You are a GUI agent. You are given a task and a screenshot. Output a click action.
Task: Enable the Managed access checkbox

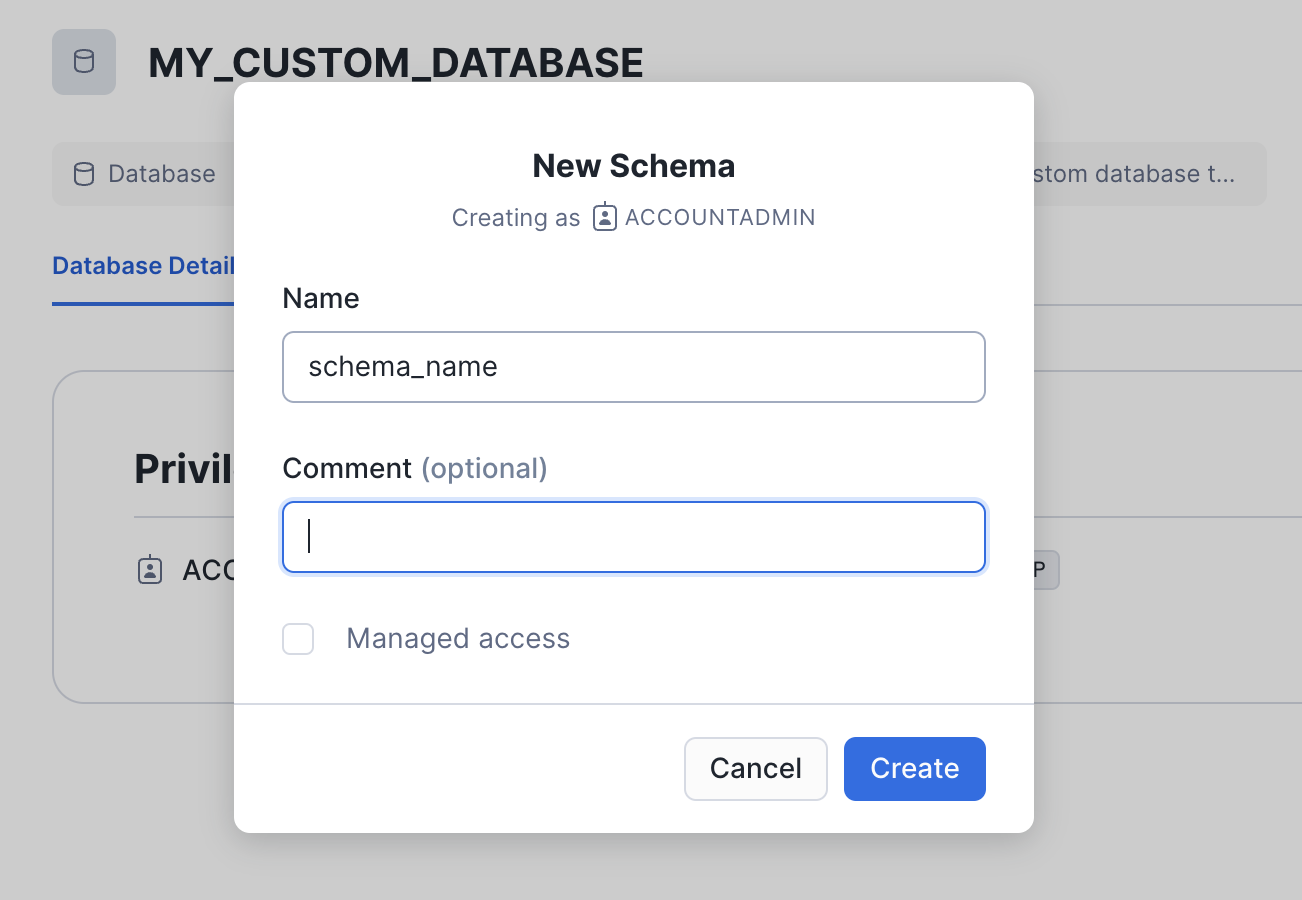298,639
